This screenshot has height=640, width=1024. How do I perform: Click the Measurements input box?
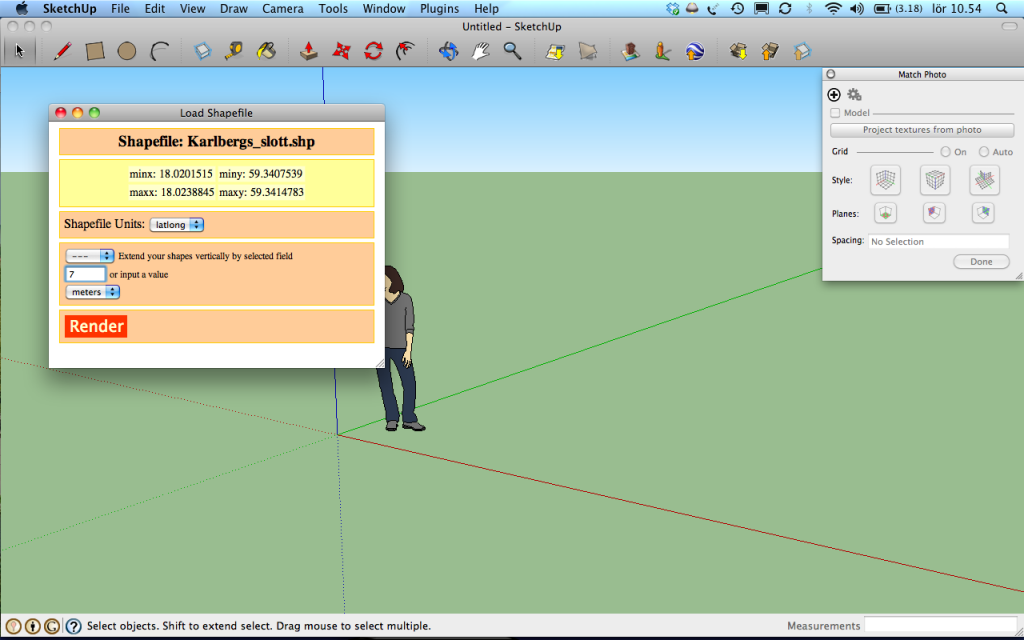pyautogui.click(x=941, y=626)
